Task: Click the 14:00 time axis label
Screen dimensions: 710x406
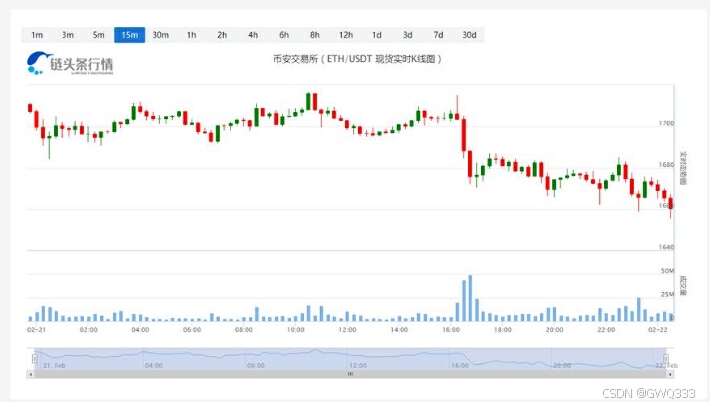Action: pos(399,330)
